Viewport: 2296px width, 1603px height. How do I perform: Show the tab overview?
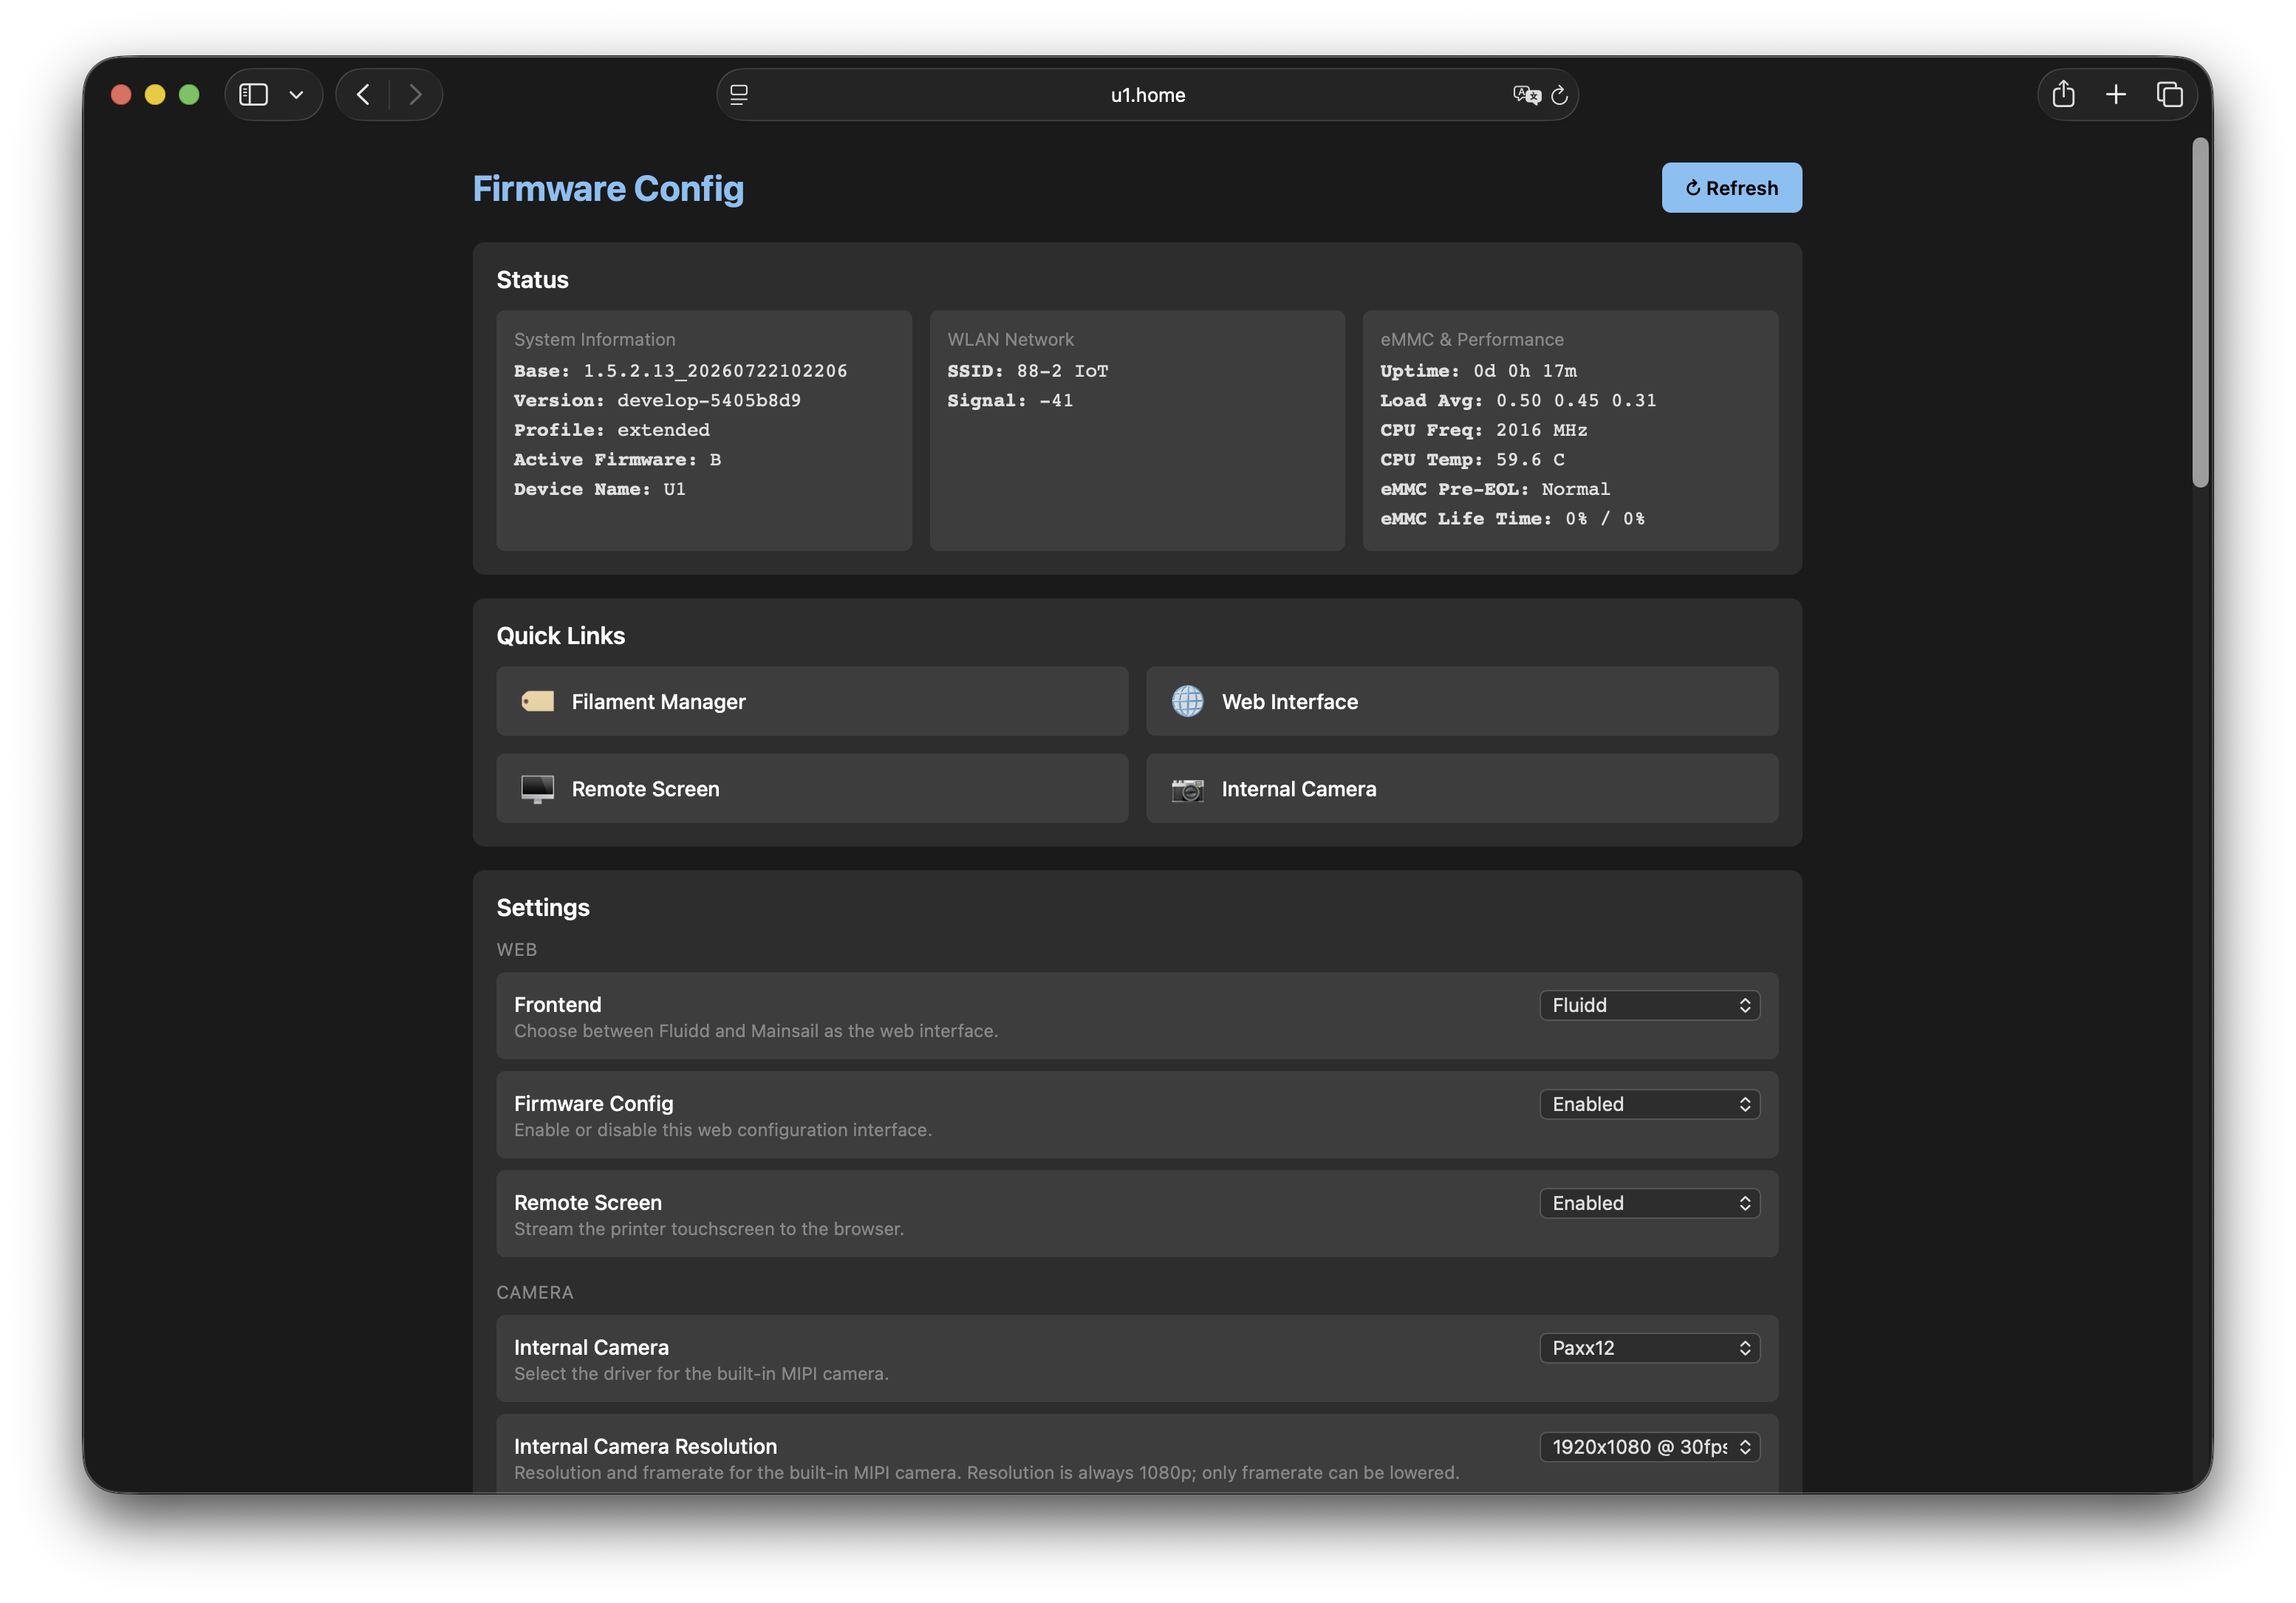click(x=2169, y=94)
